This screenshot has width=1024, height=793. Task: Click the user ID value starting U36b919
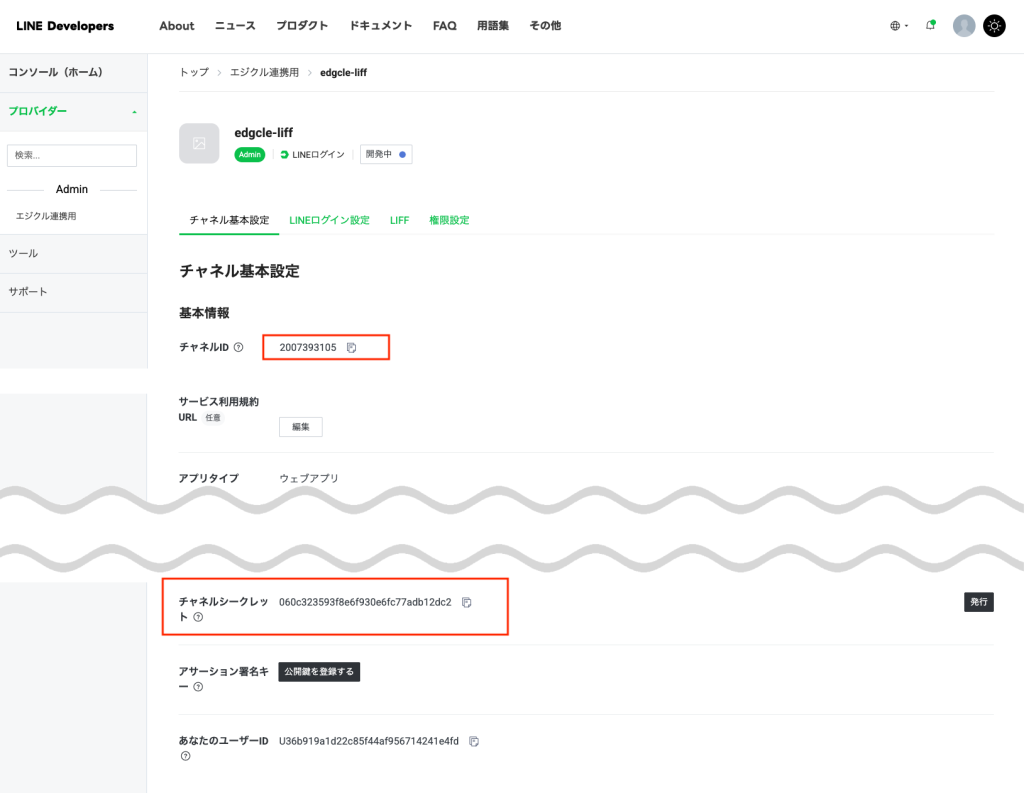(x=369, y=741)
